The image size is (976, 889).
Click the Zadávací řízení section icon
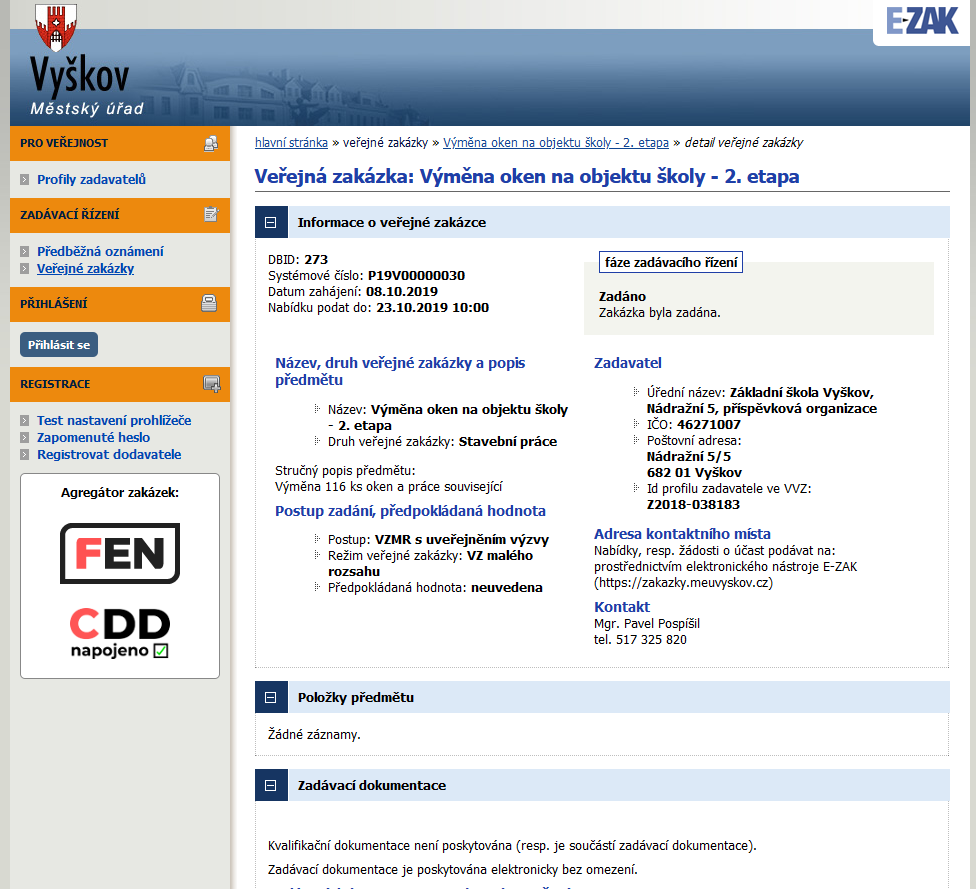point(211,214)
